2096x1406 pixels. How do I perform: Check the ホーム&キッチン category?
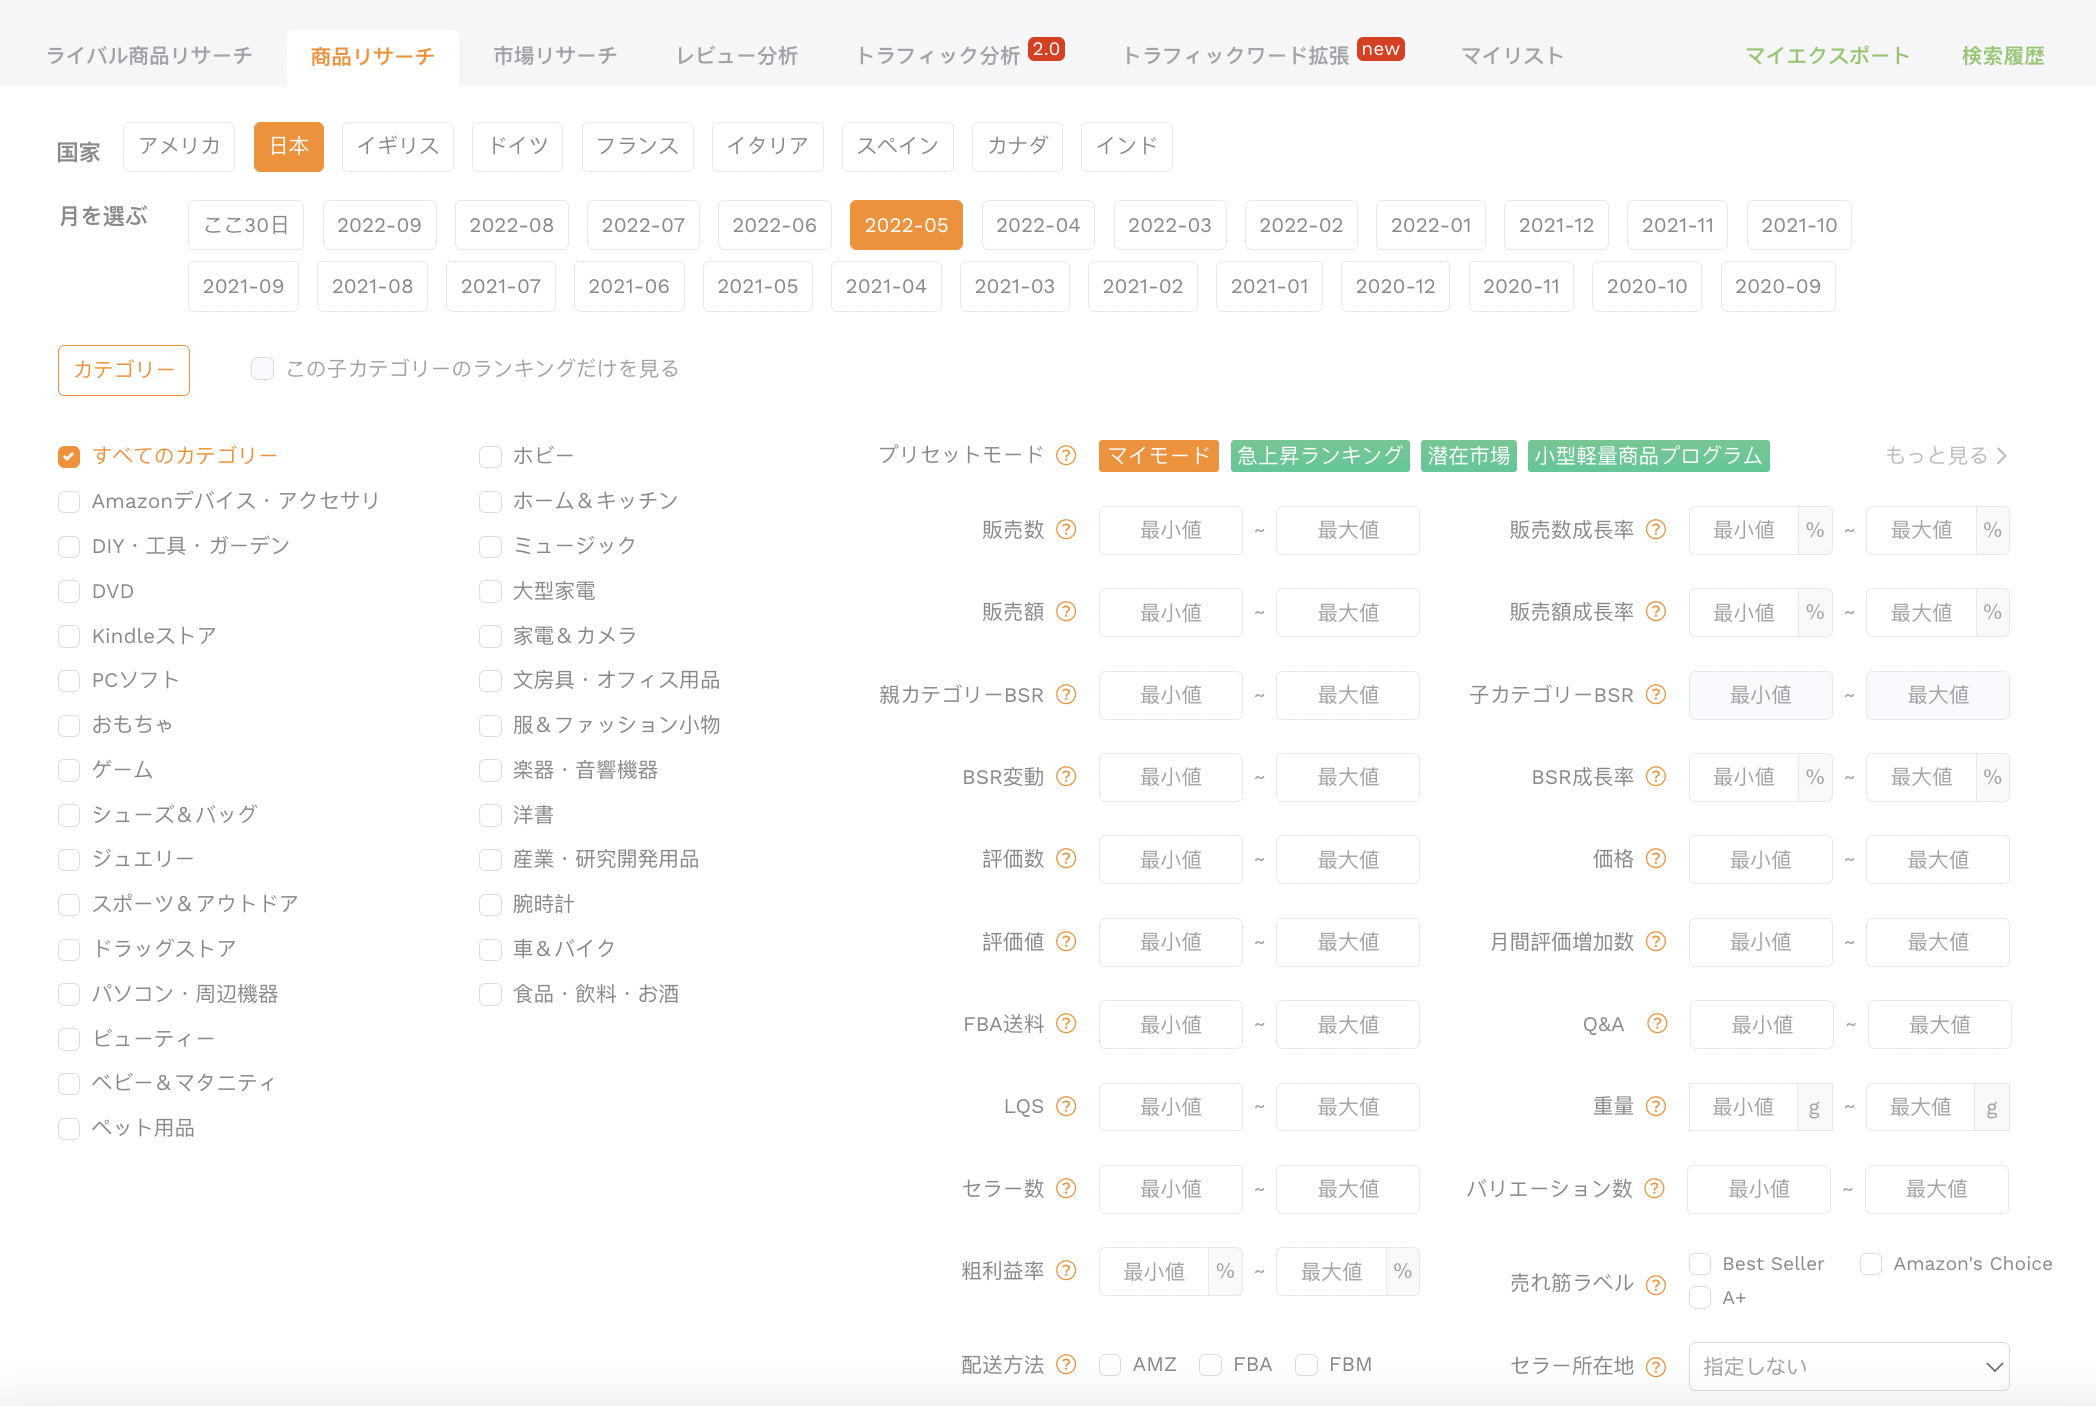click(x=490, y=501)
